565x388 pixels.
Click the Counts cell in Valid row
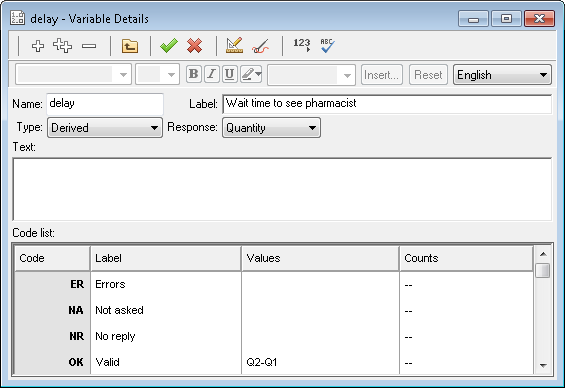466,362
